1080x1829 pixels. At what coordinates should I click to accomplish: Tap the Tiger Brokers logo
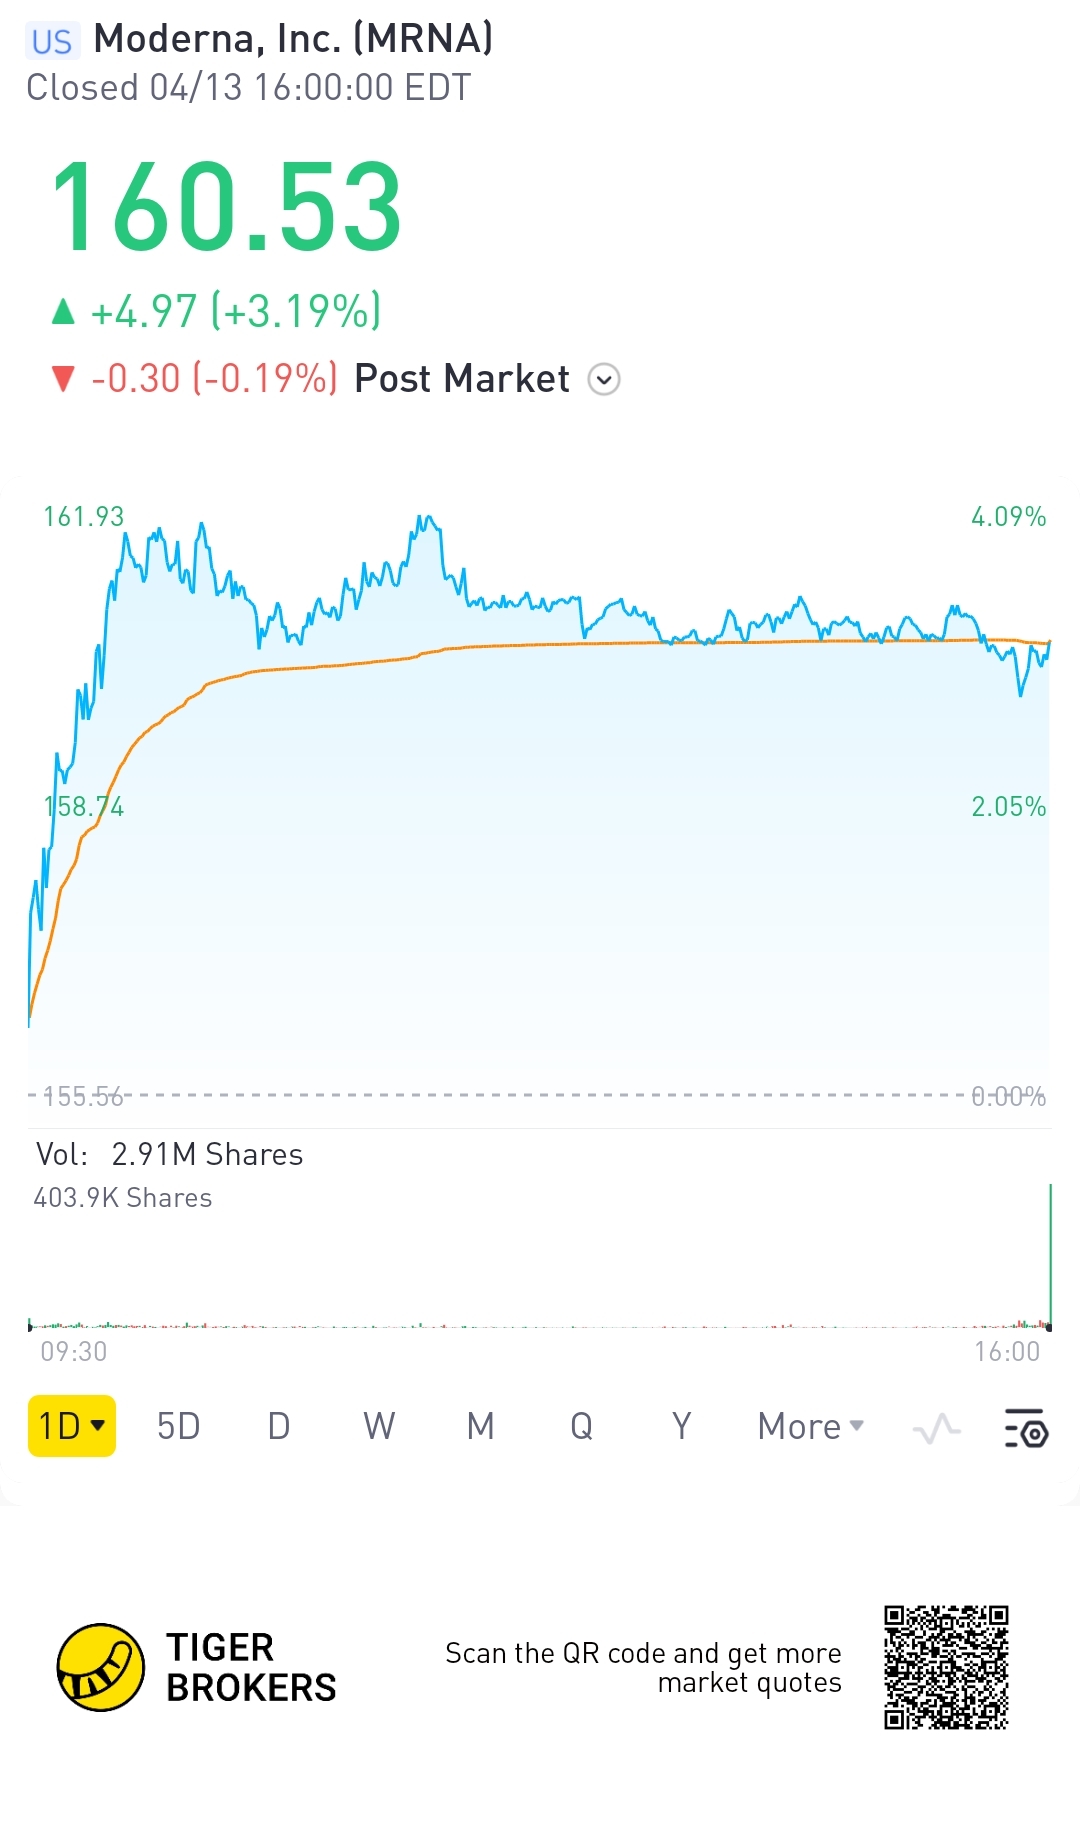(x=101, y=1667)
